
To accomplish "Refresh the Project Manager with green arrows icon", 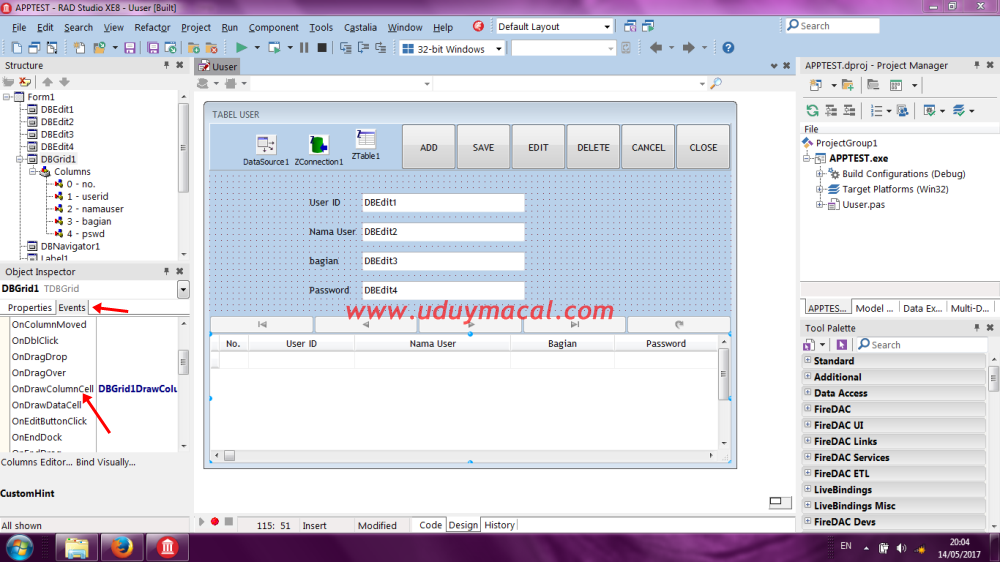I will pos(812,110).
